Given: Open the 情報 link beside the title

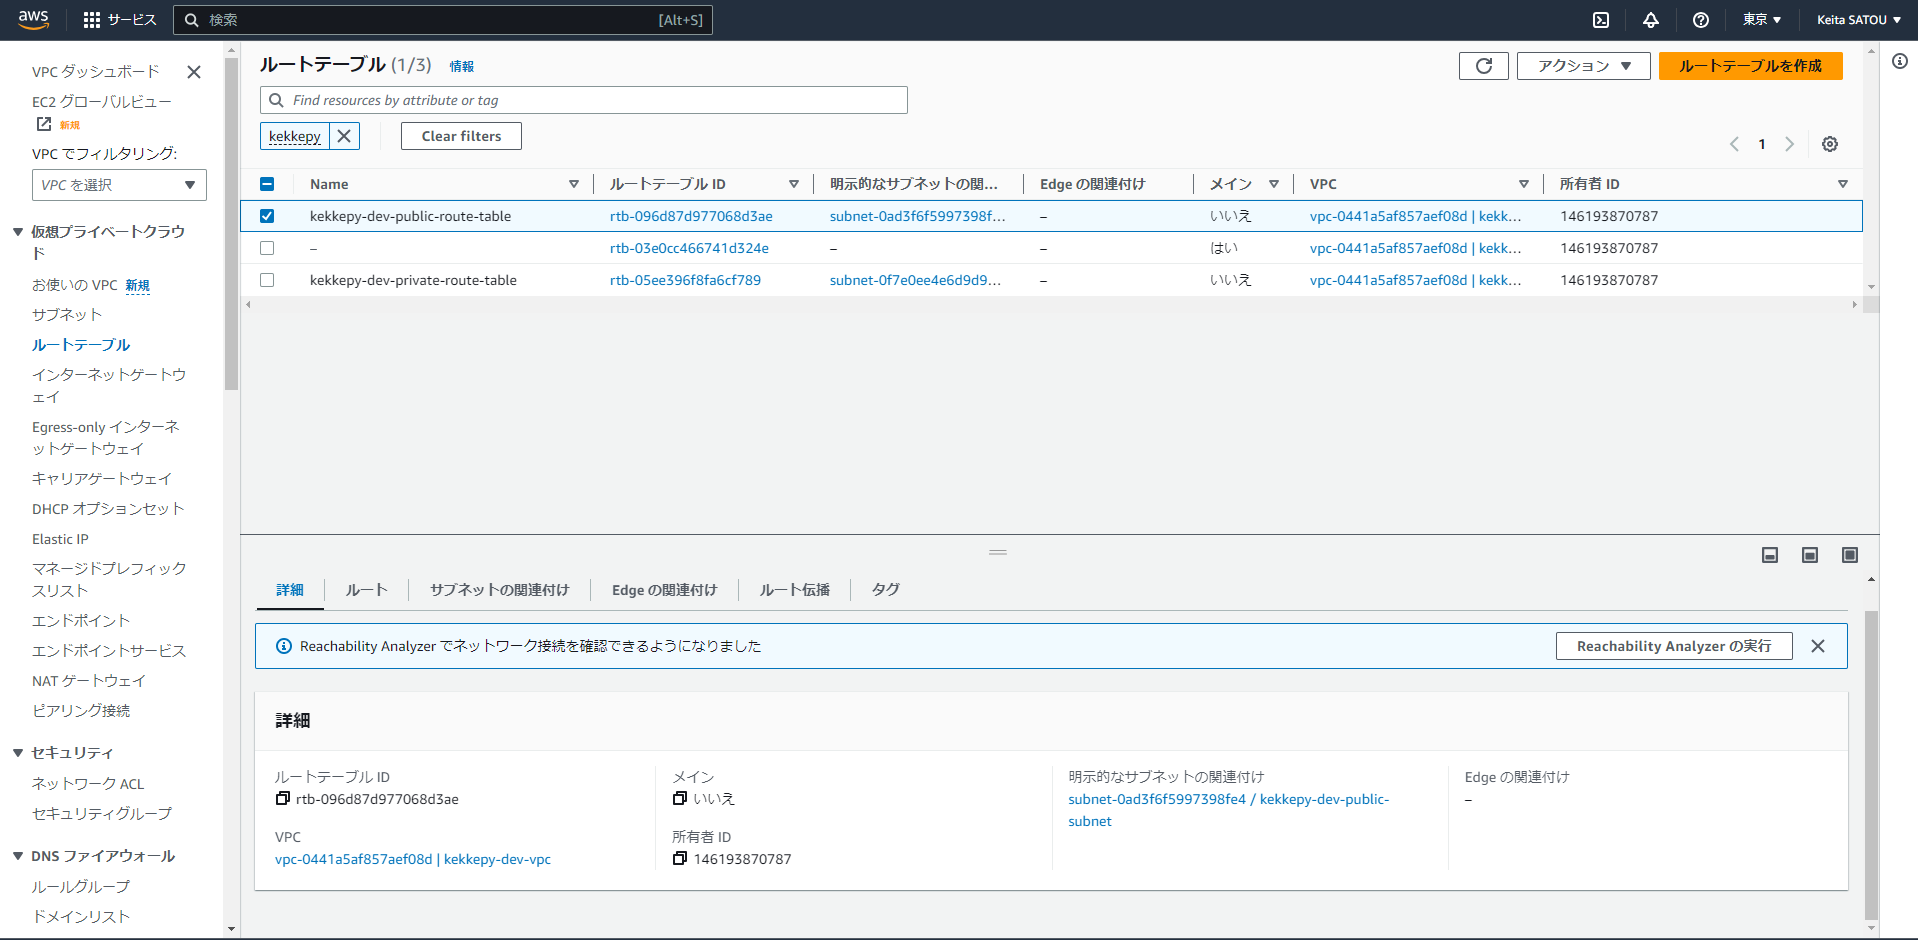Looking at the screenshot, I should [462, 67].
